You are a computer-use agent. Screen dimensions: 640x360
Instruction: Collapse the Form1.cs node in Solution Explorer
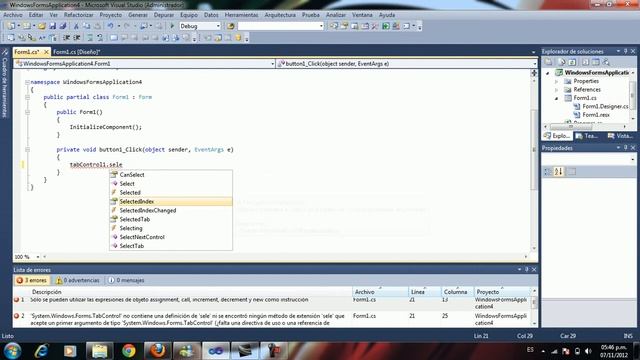tap(556, 98)
